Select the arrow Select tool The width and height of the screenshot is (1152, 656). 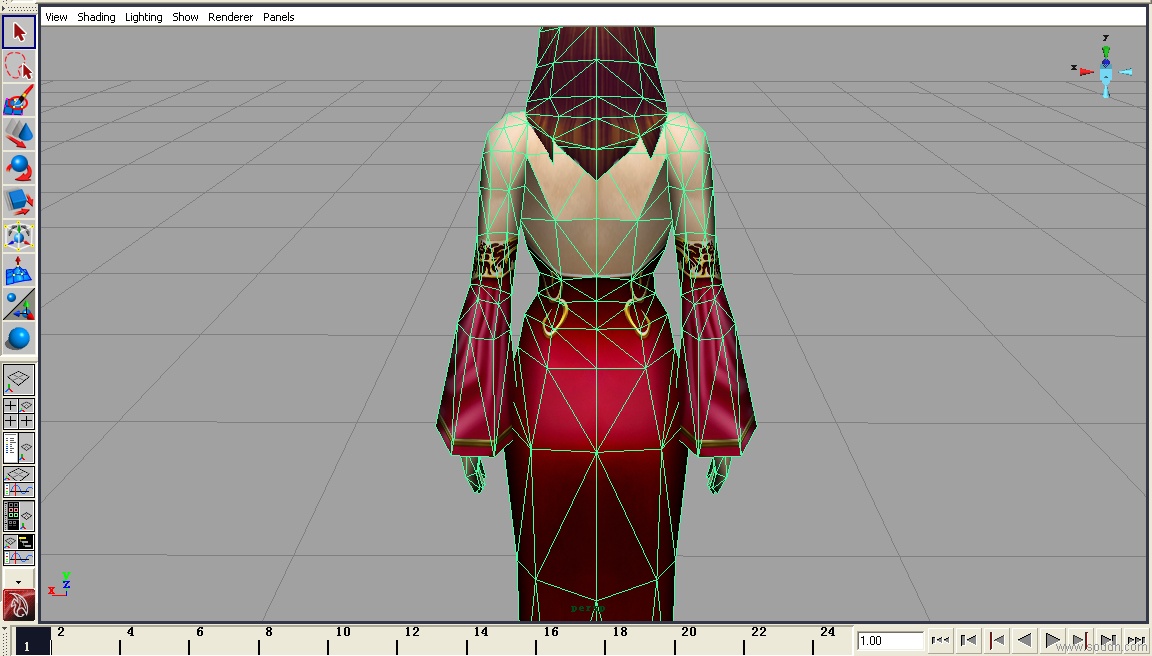click(19, 31)
